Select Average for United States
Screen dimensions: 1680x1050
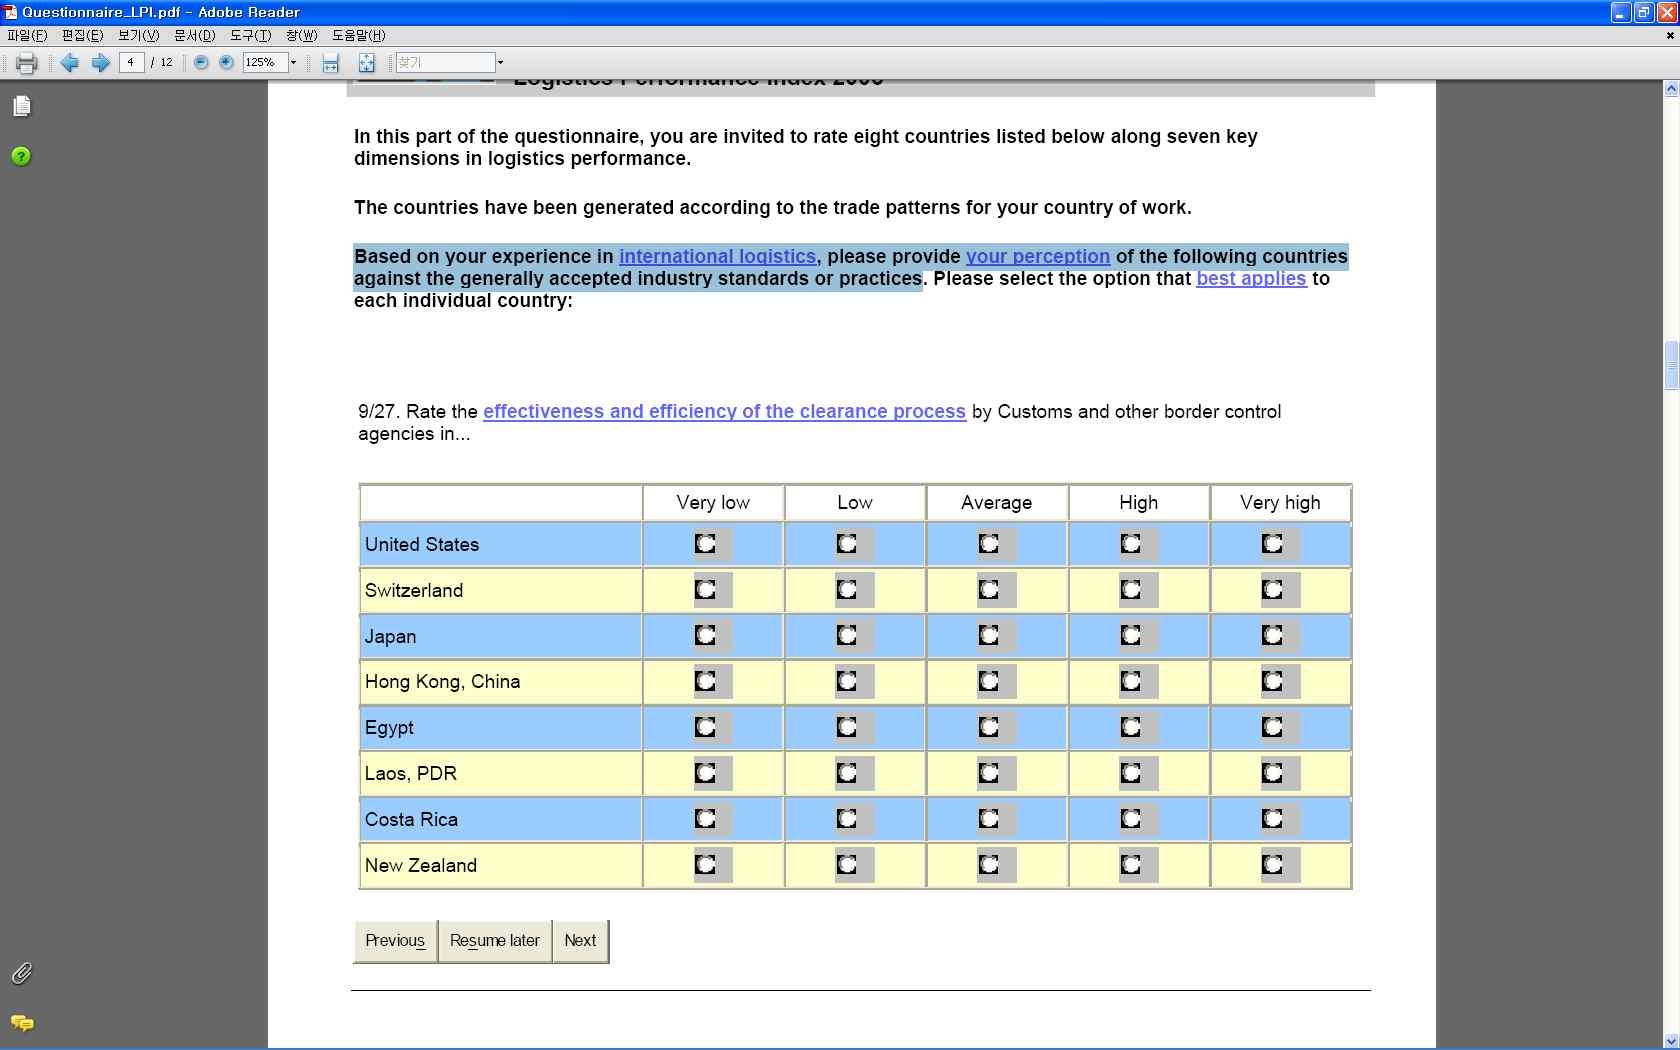point(989,544)
